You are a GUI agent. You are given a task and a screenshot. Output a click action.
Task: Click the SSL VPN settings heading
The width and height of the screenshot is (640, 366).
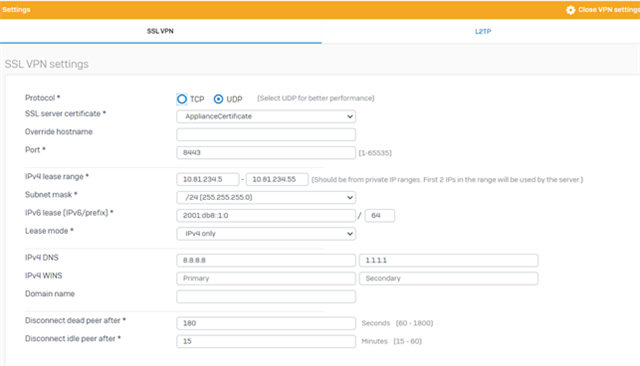click(x=47, y=64)
